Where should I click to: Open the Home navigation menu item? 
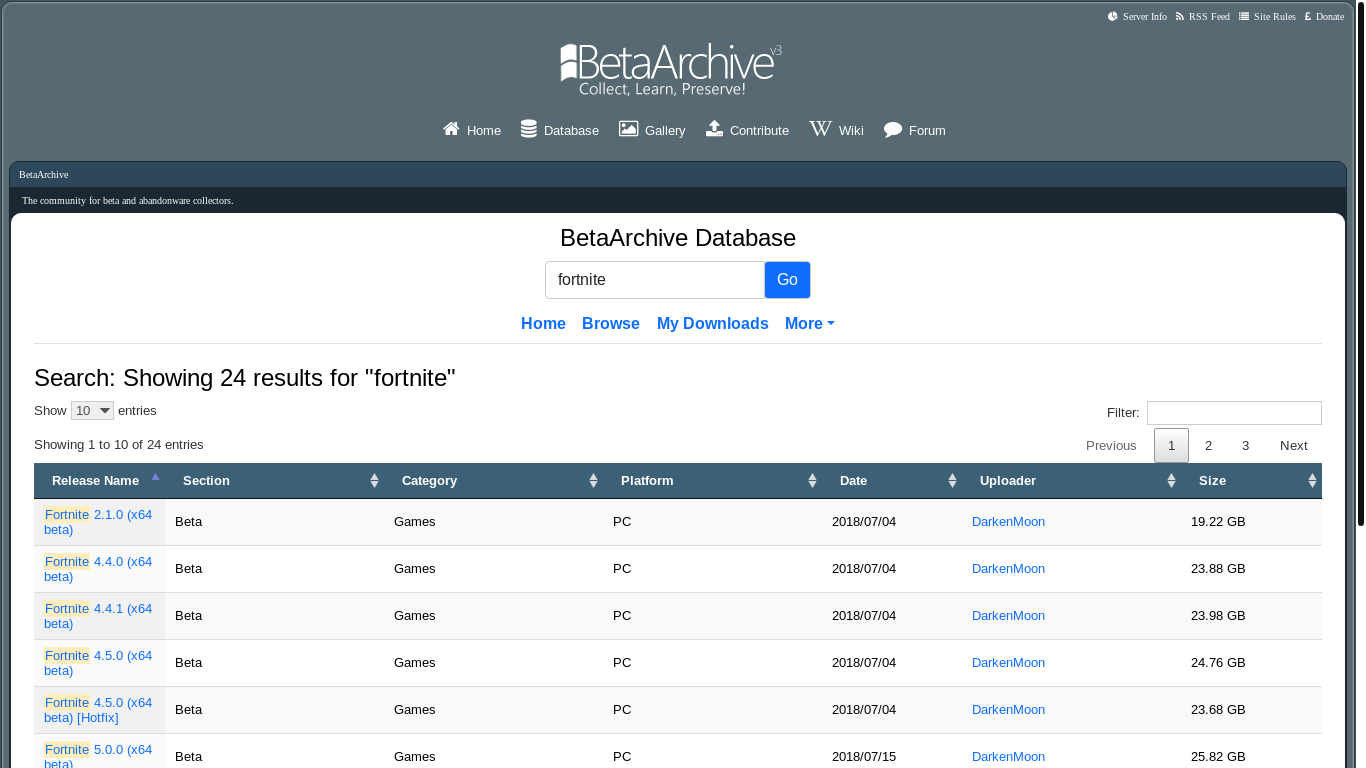click(x=472, y=130)
